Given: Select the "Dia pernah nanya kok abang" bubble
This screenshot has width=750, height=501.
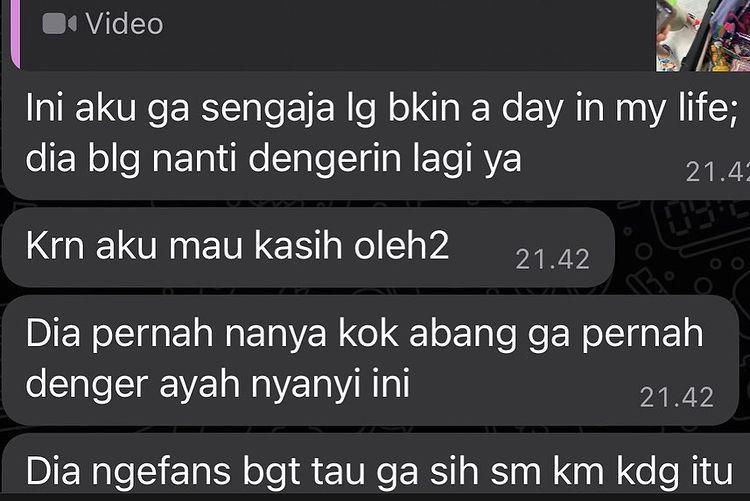Looking at the screenshot, I should pyautogui.click(x=370, y=360).
